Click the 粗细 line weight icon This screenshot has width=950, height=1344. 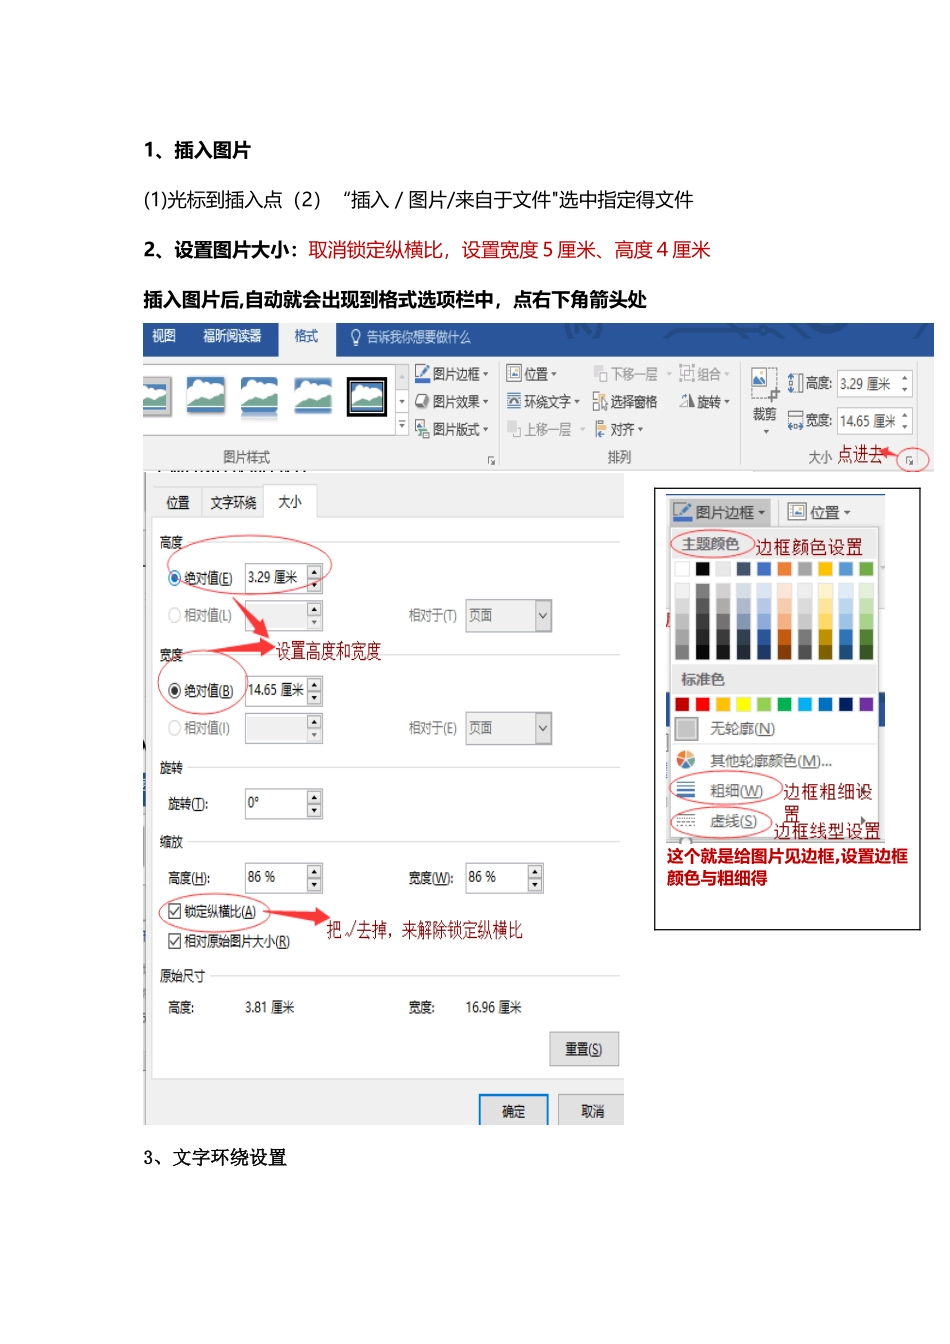click(685, 790)
